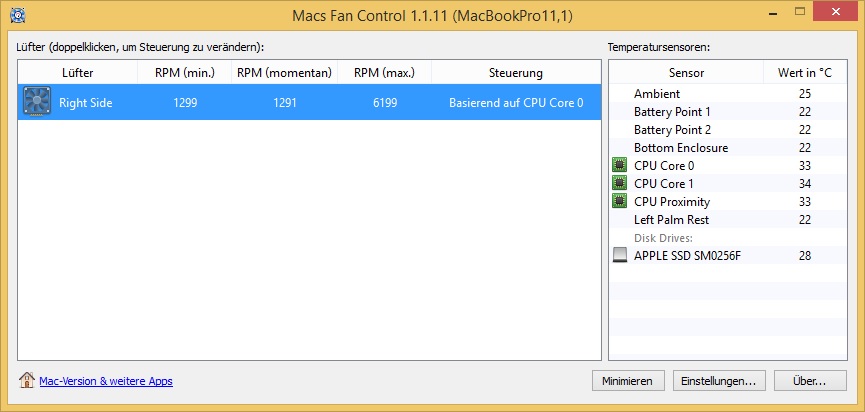Click the maximum RPM value 6199
This screenshot has height=412, width=865.
click(x=385, y=103)
